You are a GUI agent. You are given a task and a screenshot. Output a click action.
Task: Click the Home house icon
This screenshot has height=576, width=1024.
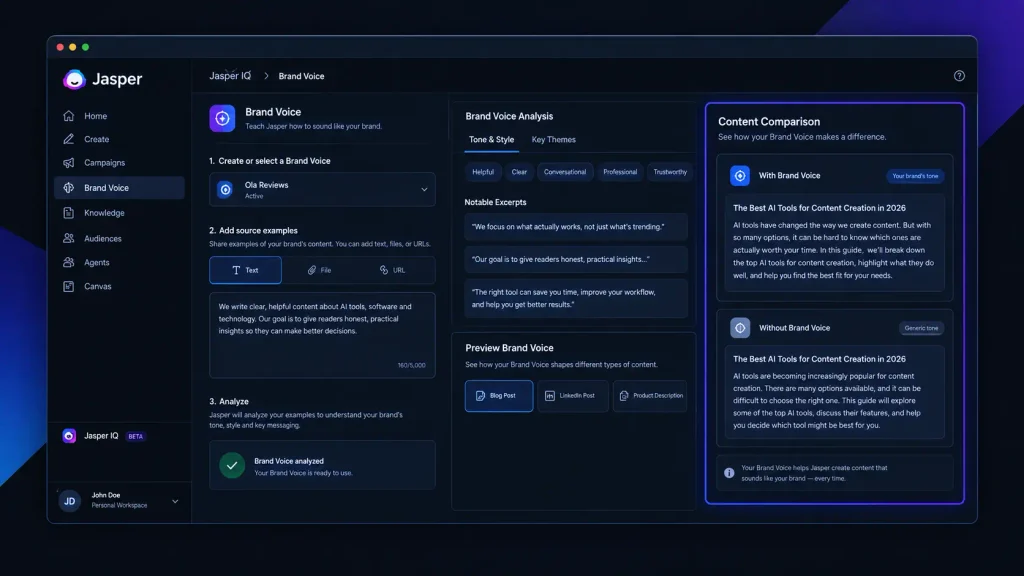(69, 116)
